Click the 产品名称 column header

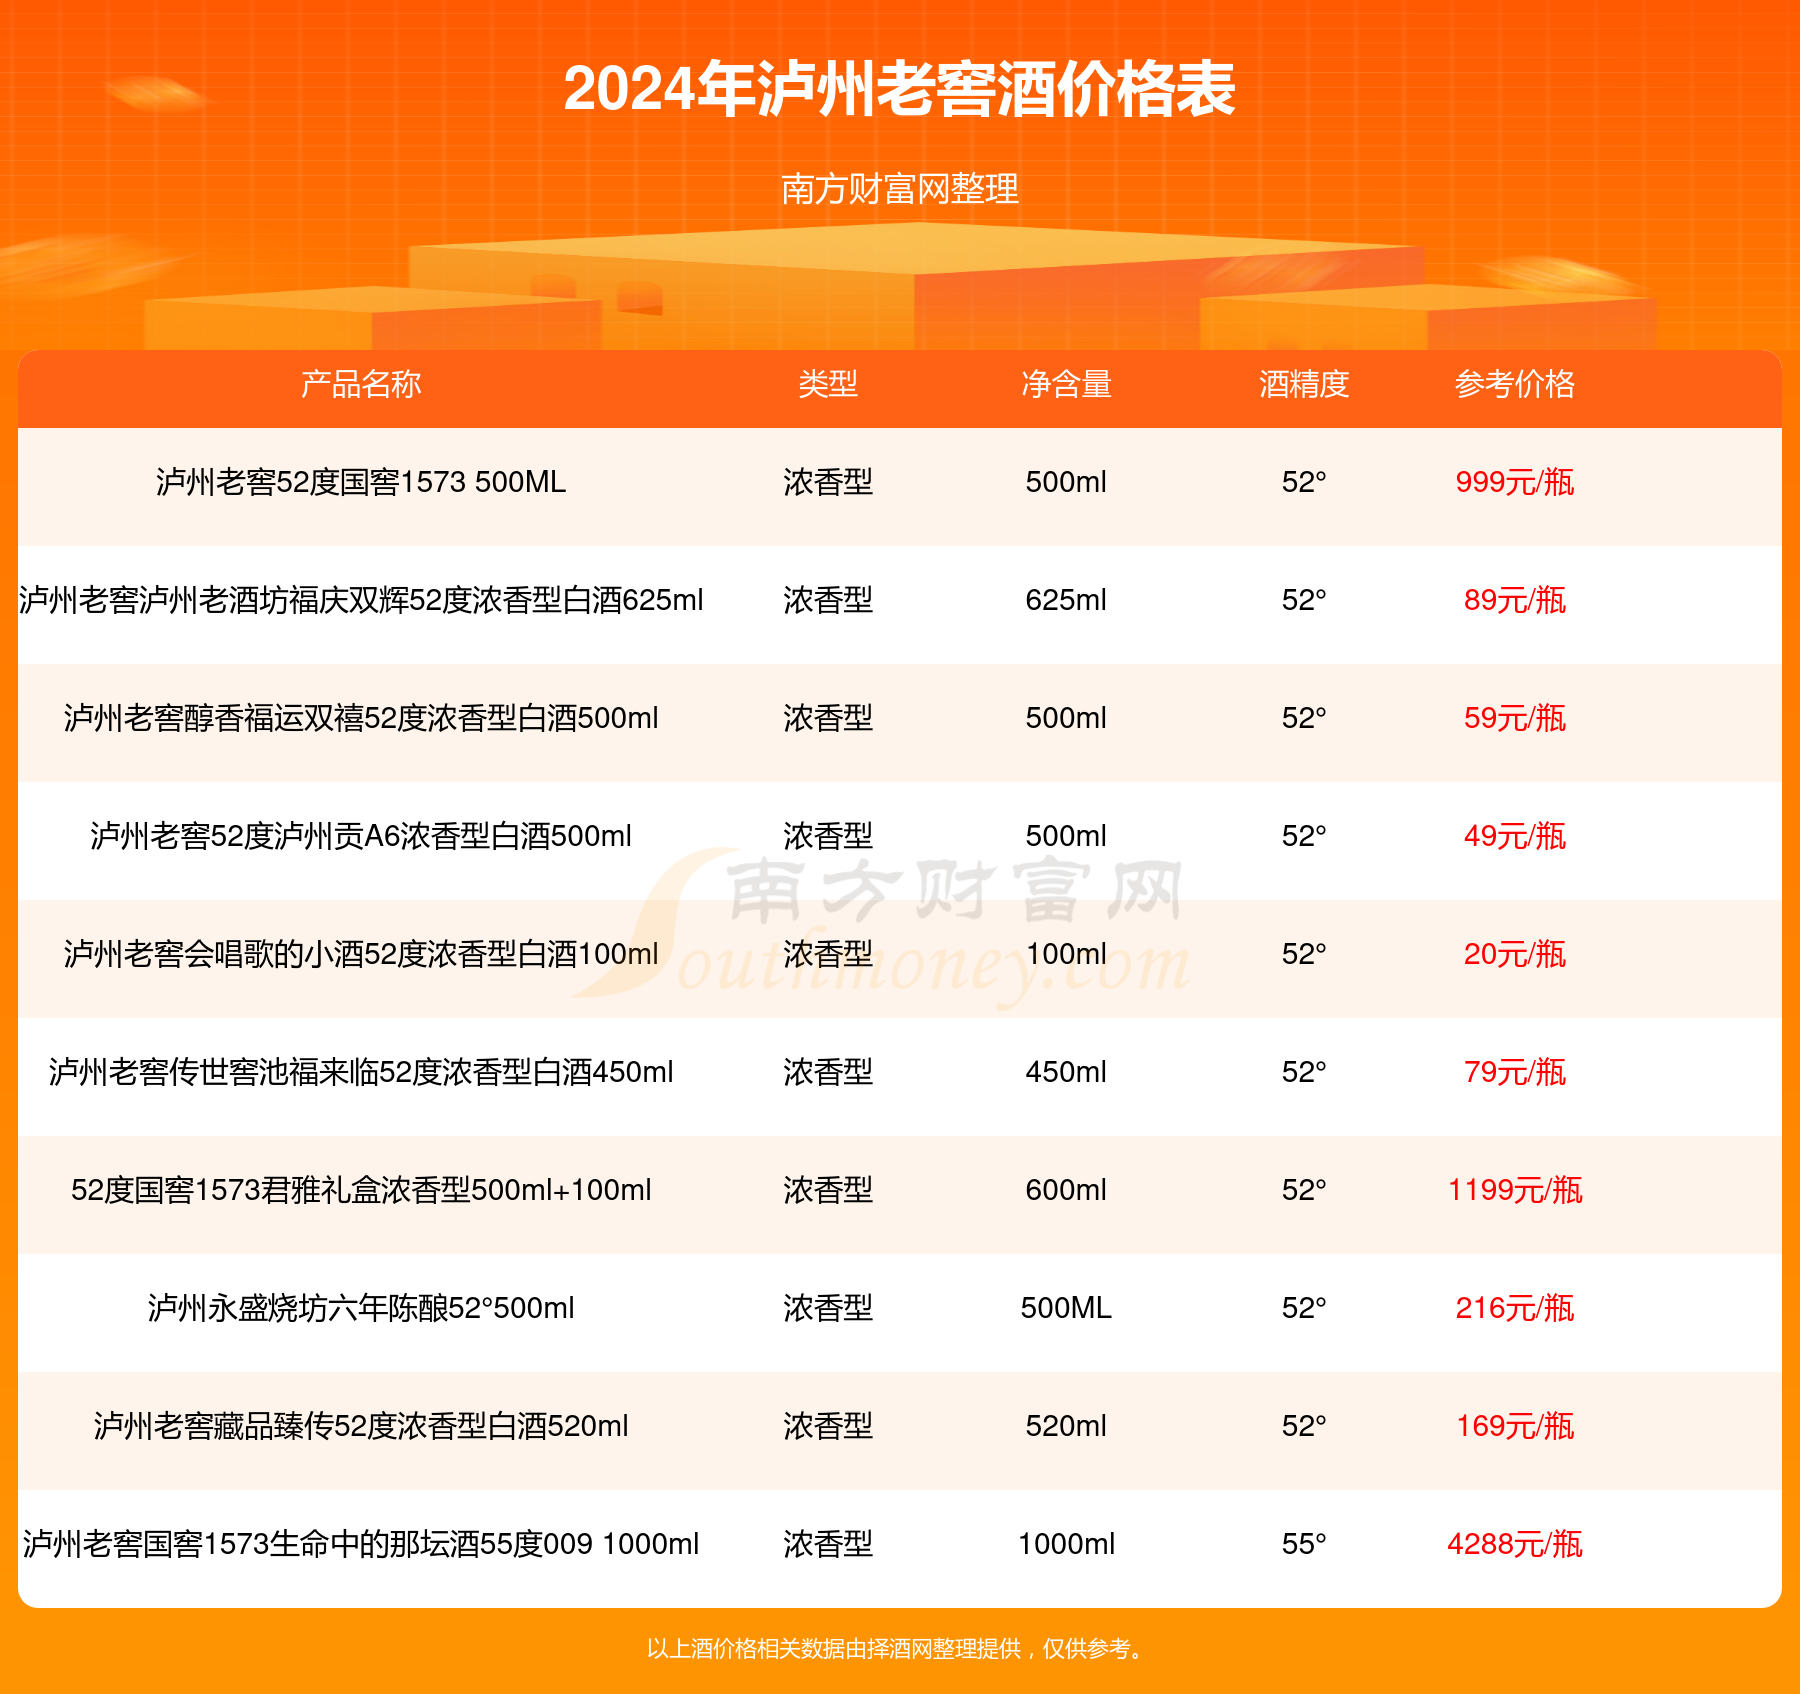click(361, 384)
